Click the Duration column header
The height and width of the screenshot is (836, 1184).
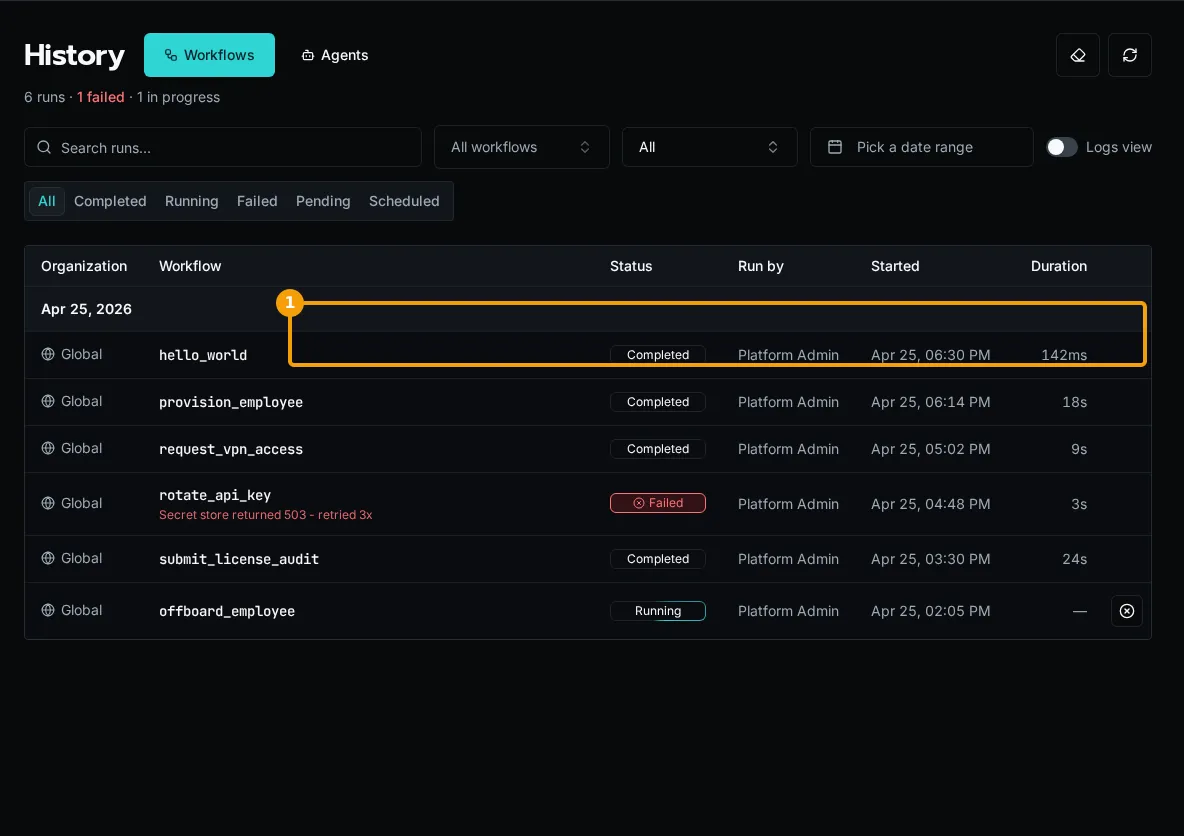point(1059,266)
